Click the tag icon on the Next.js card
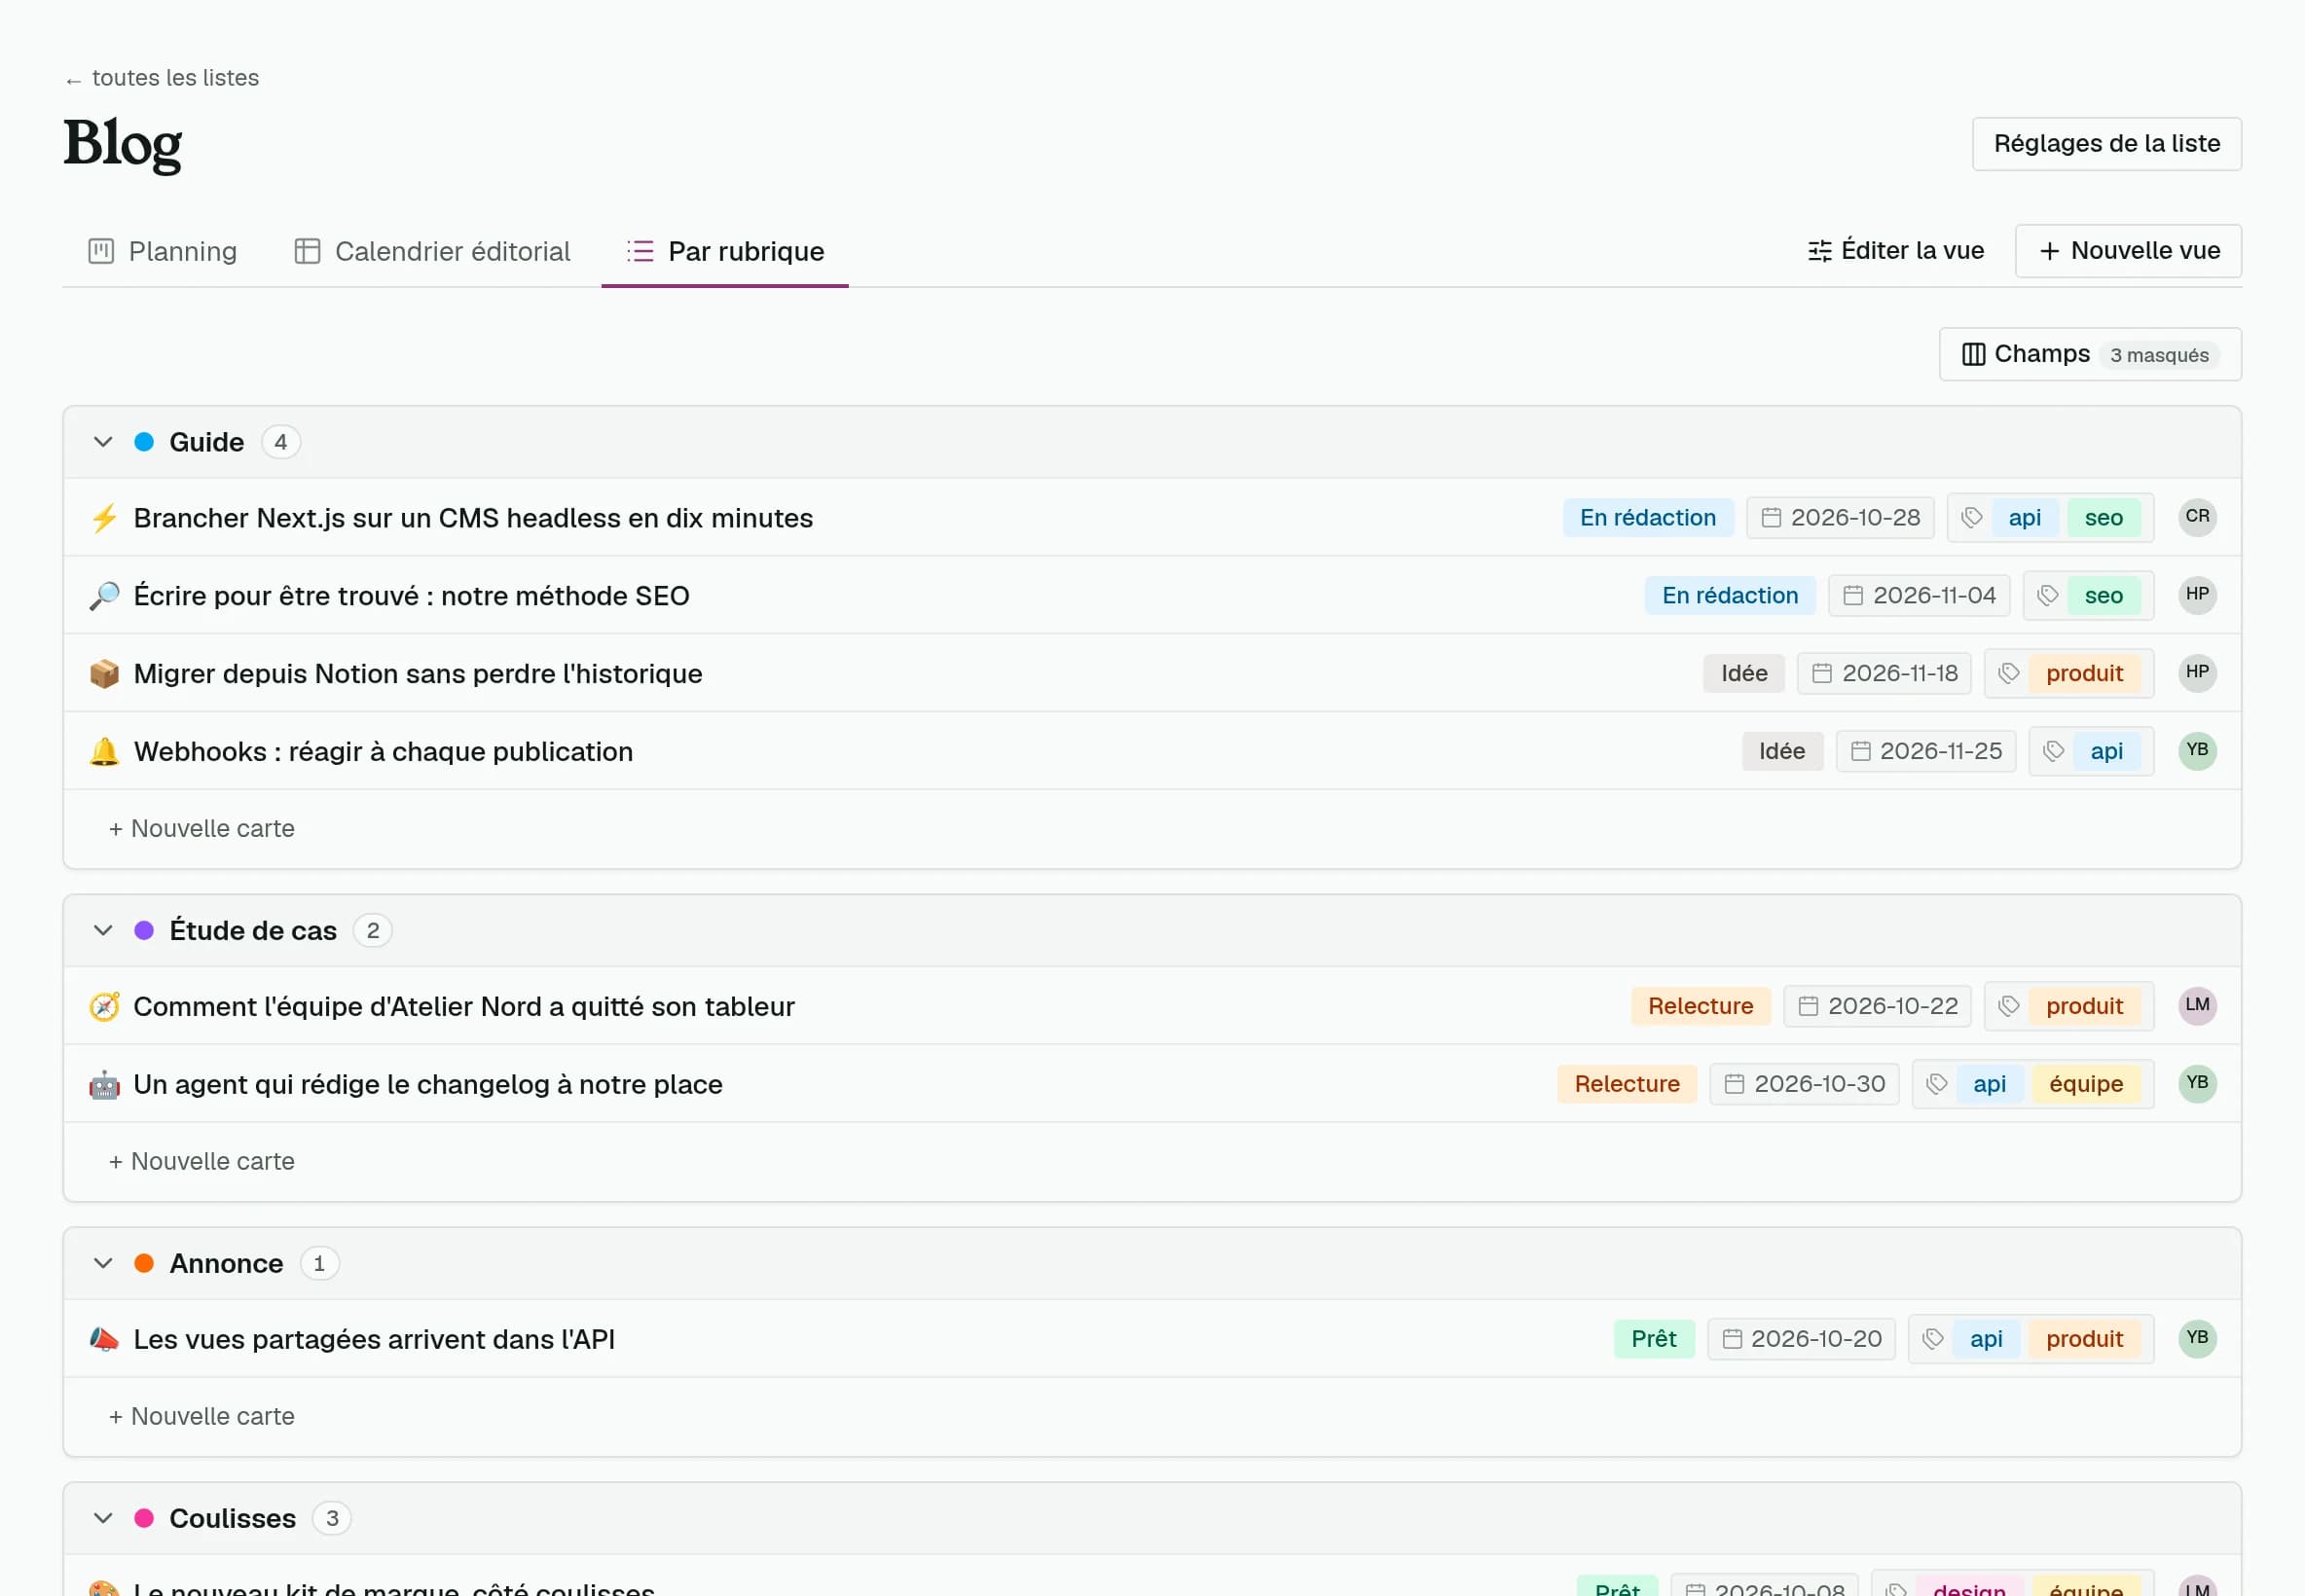Image resolution: width=2305 pixels, height=1596 pixels. point(1972,518)
